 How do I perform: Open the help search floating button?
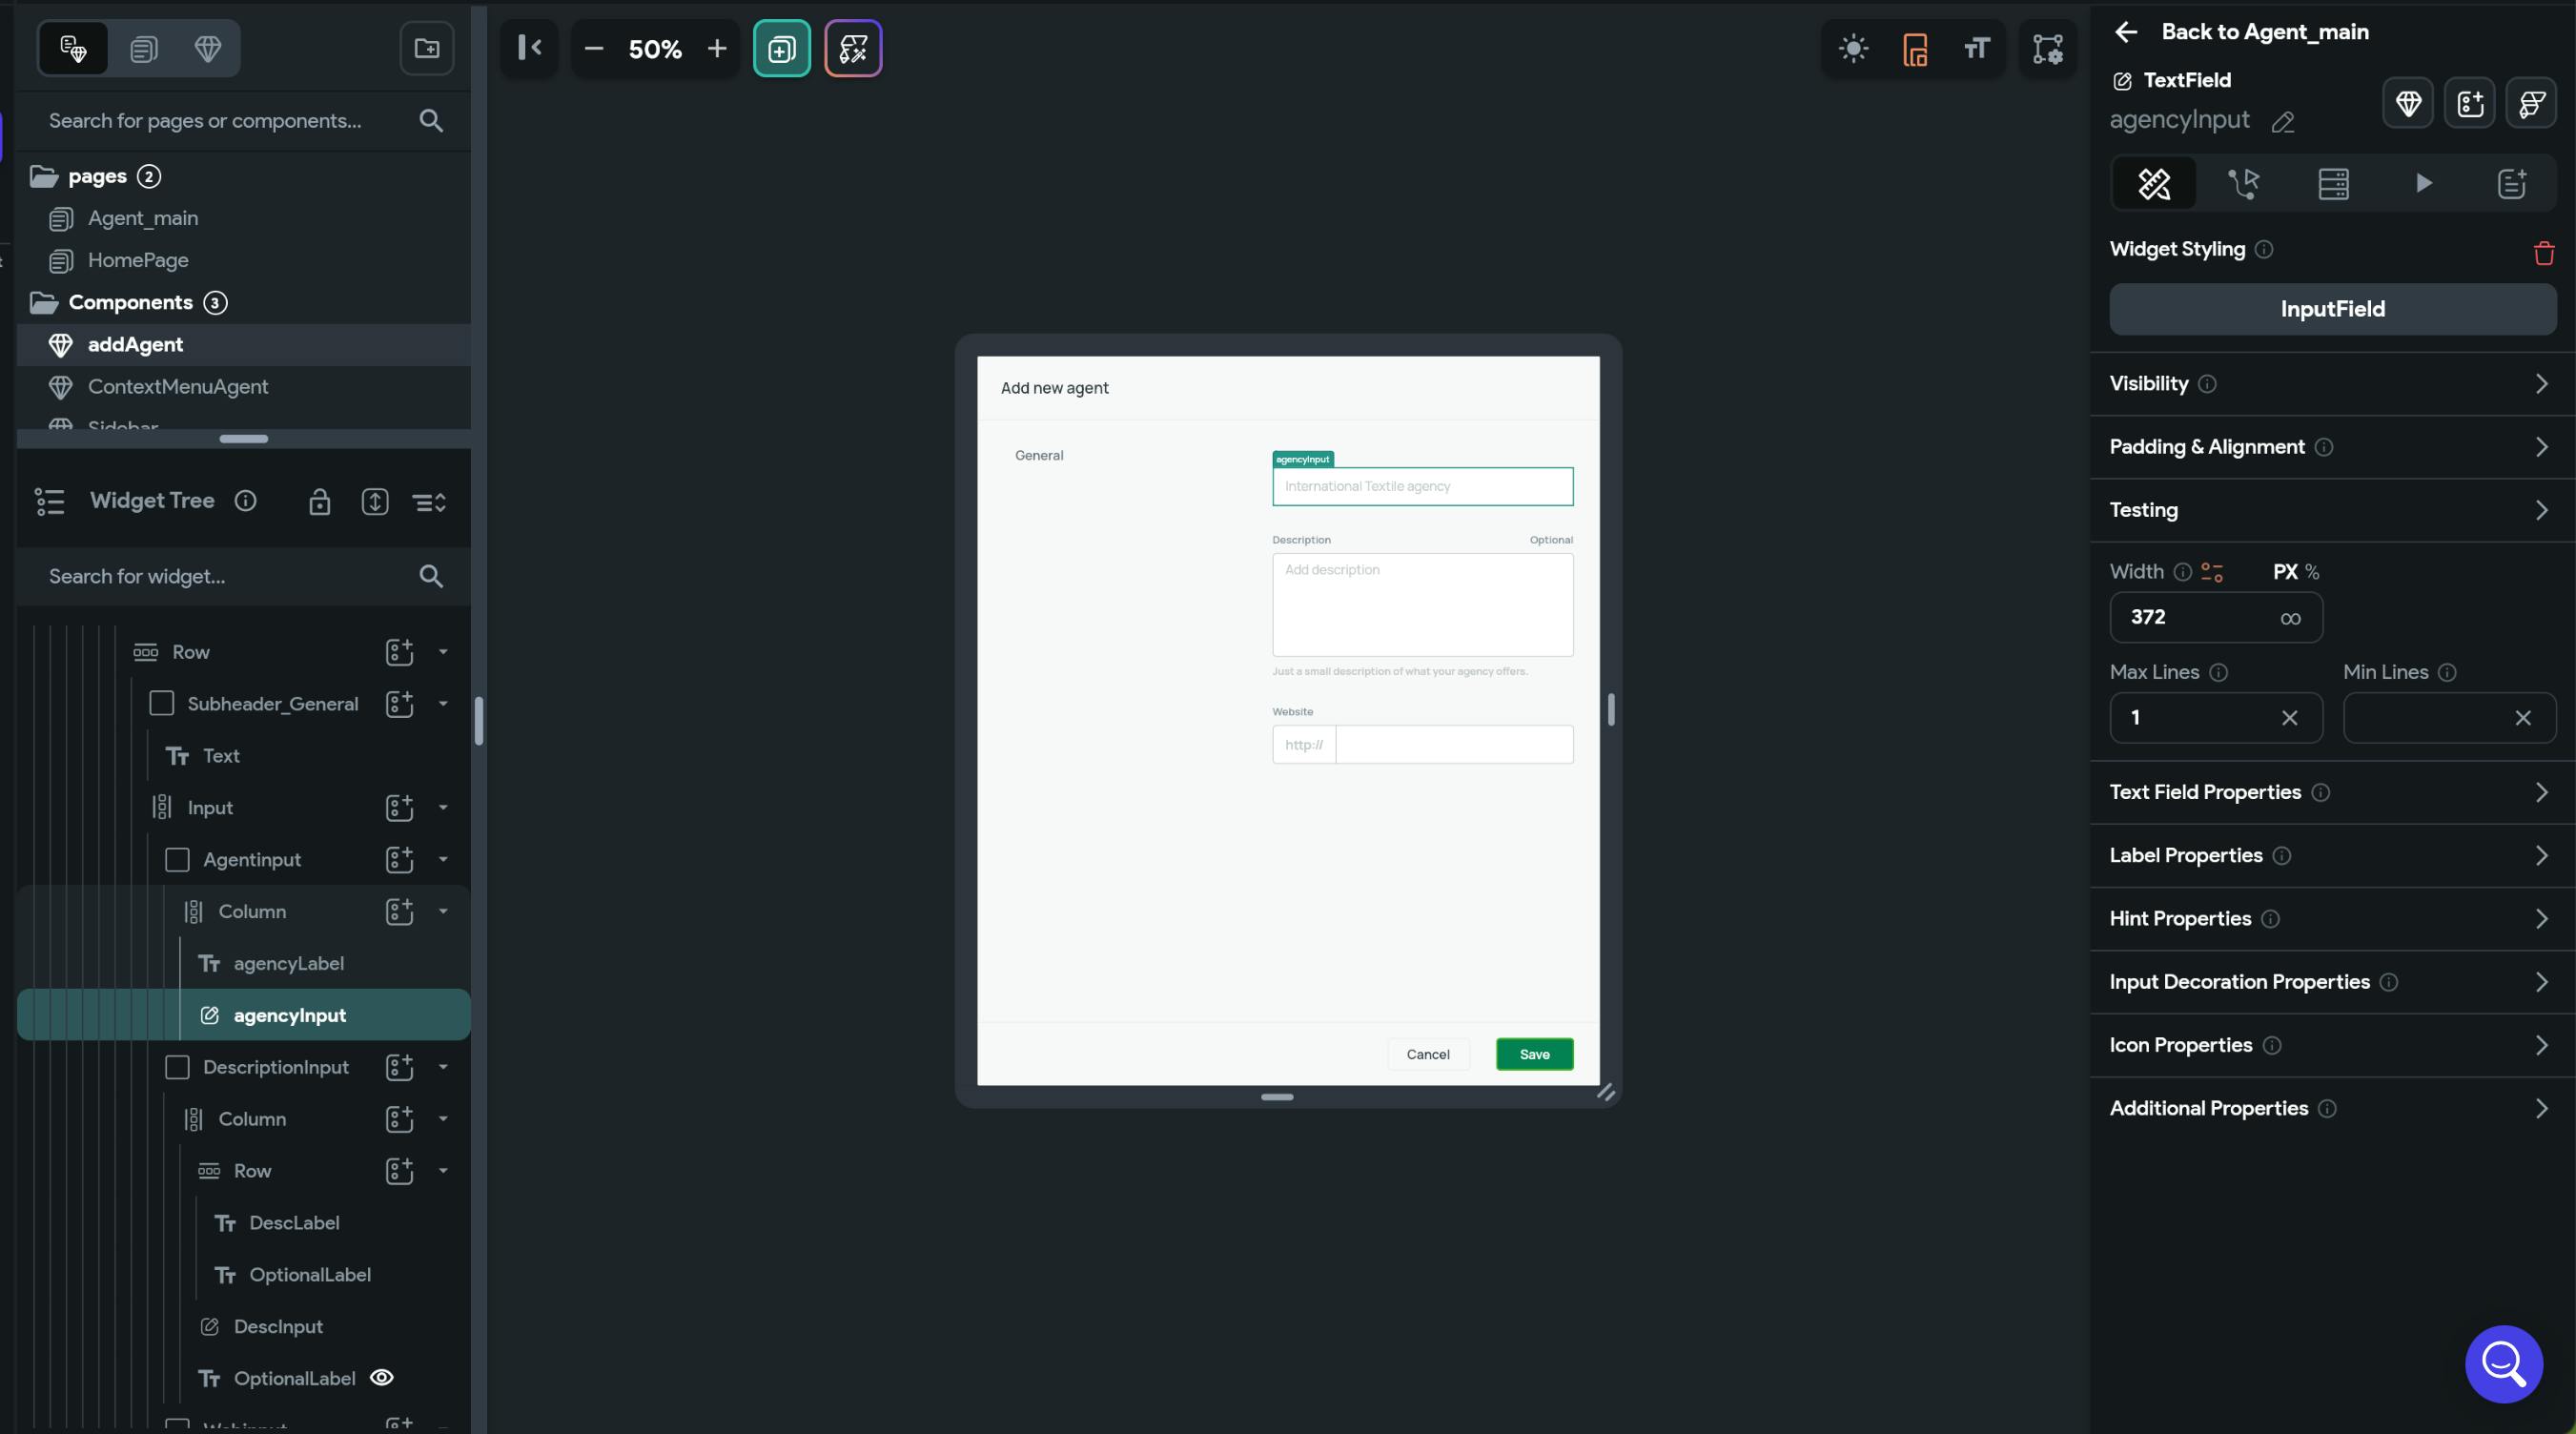[x=2503, y=1364]
